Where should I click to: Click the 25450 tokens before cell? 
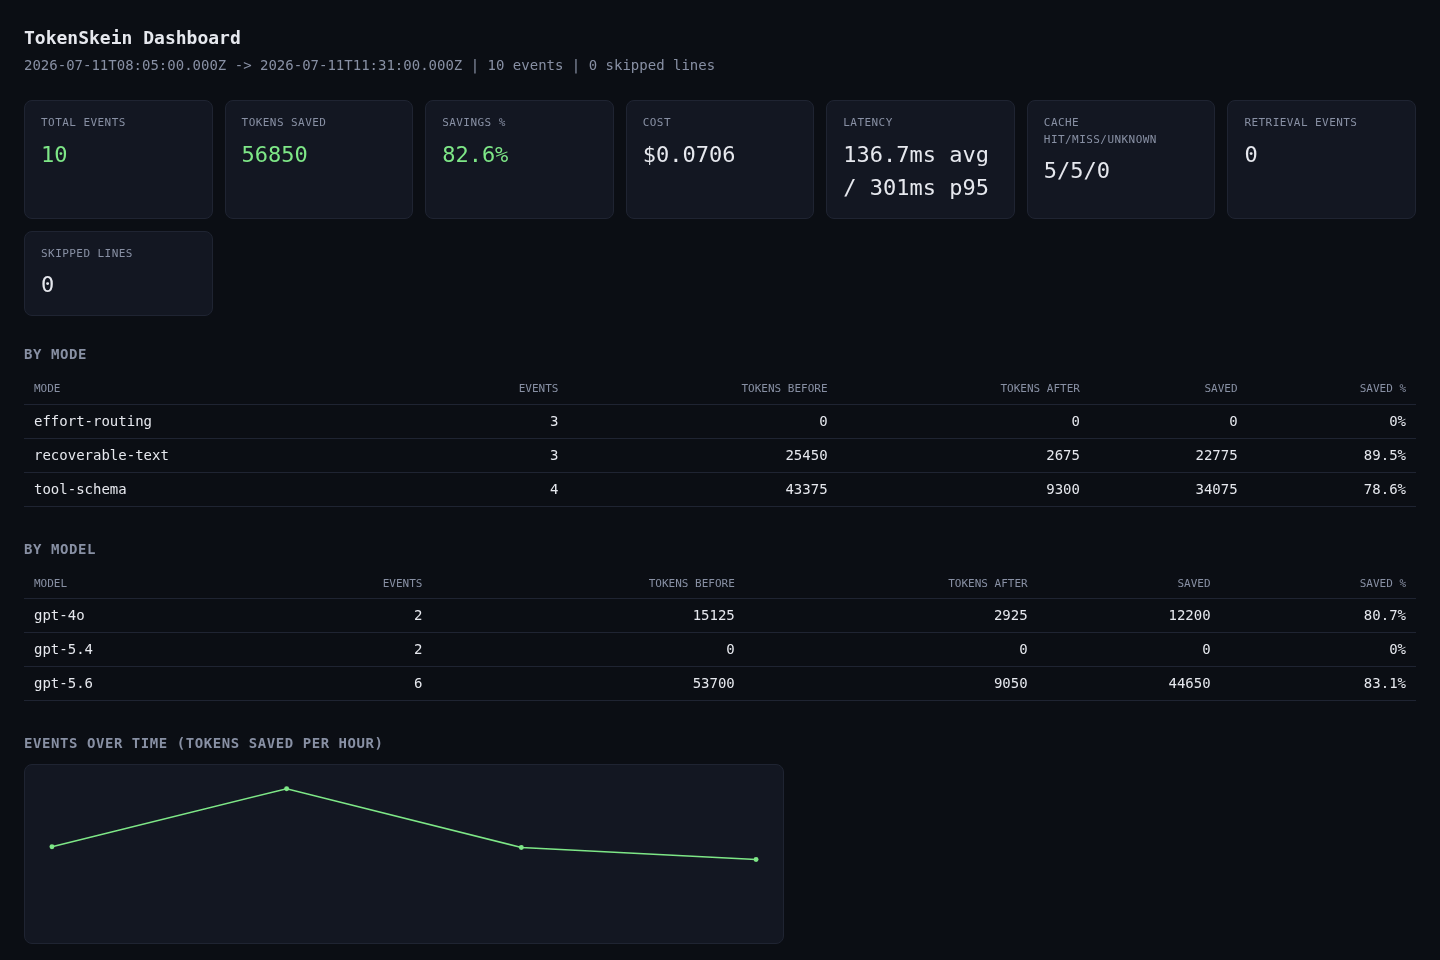pos(806,455)
